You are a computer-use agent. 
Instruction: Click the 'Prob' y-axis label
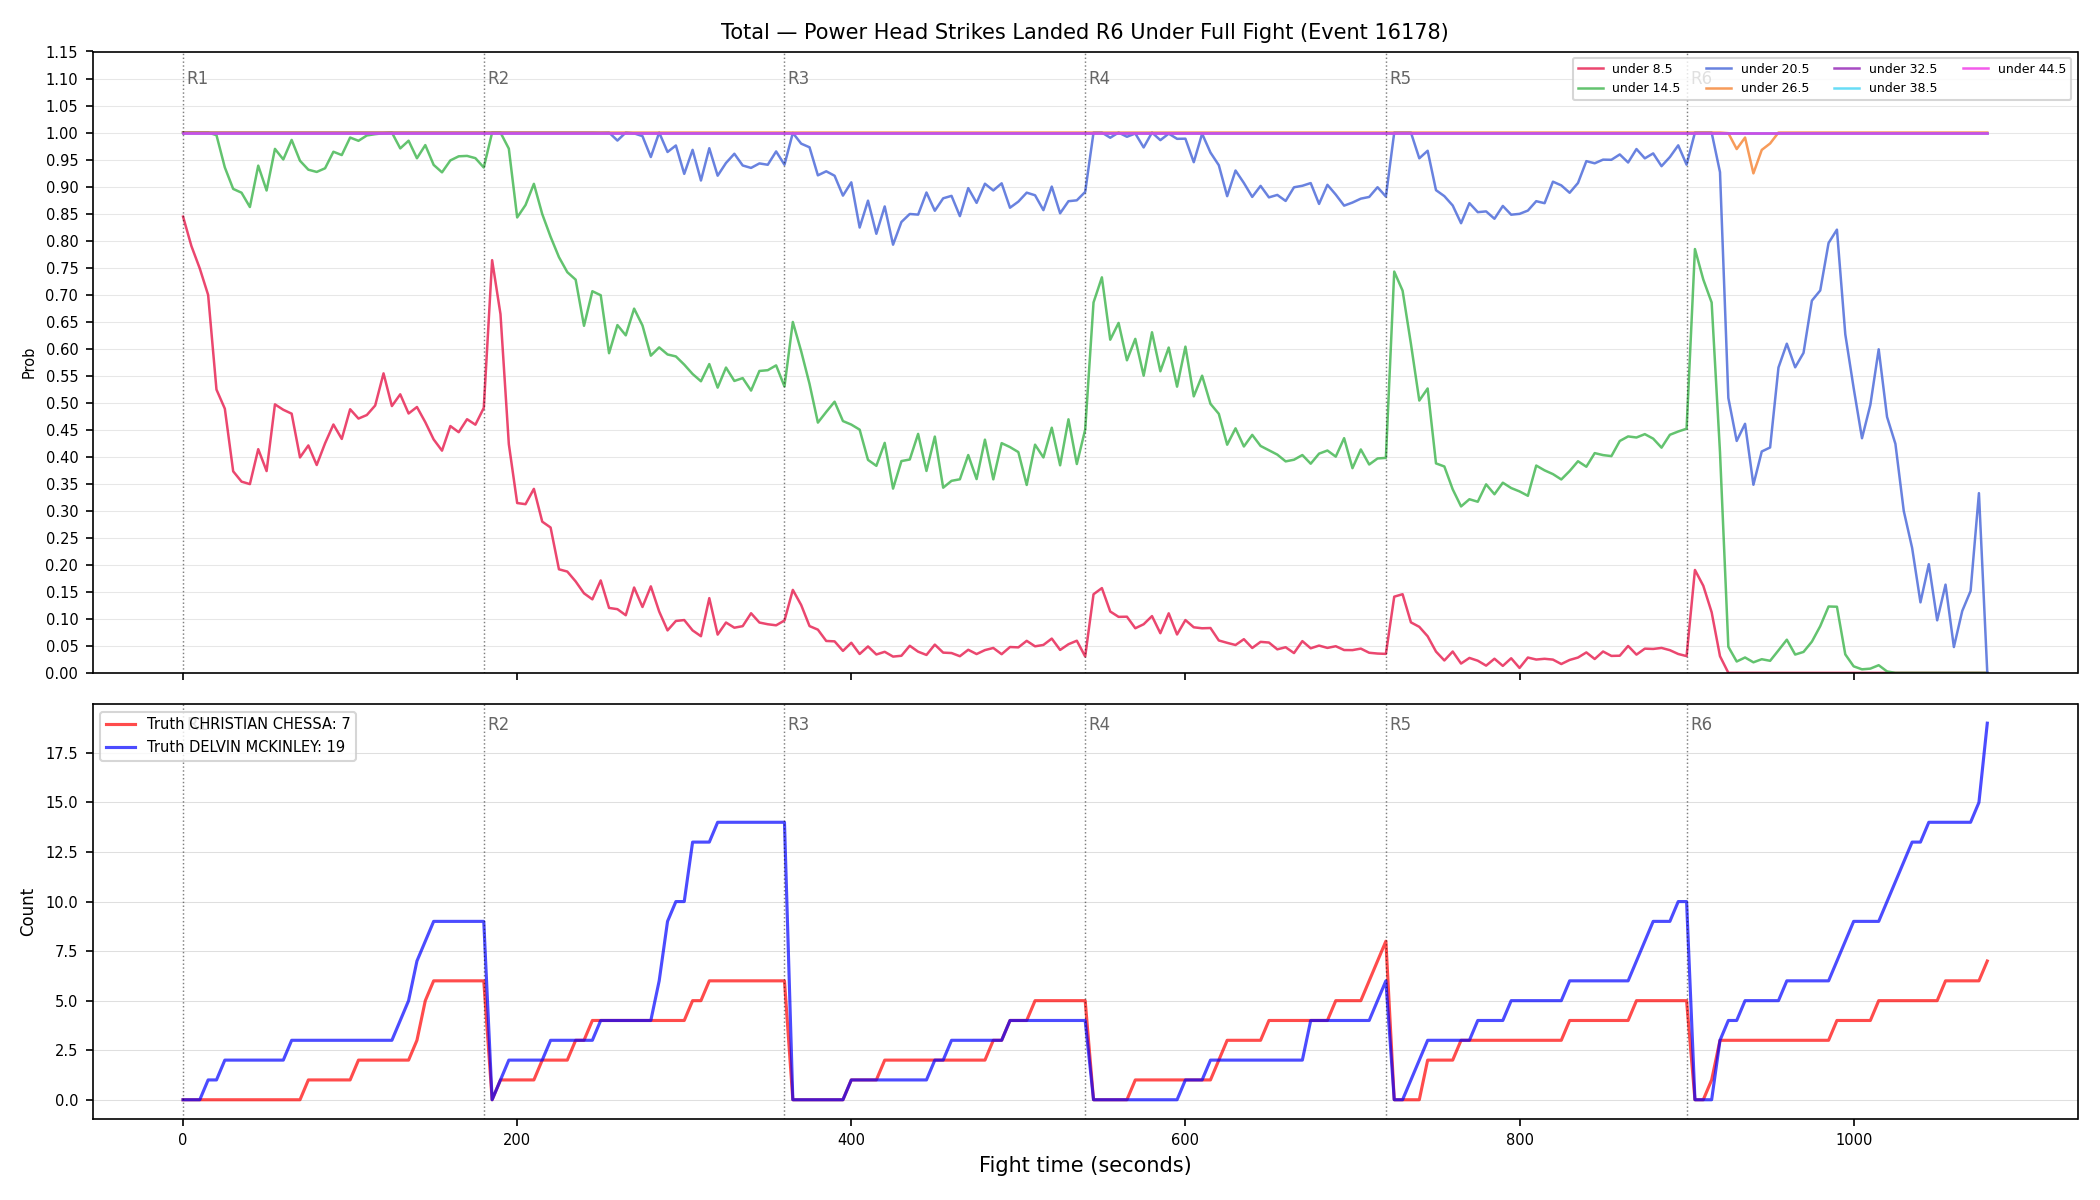pos(28,363)
